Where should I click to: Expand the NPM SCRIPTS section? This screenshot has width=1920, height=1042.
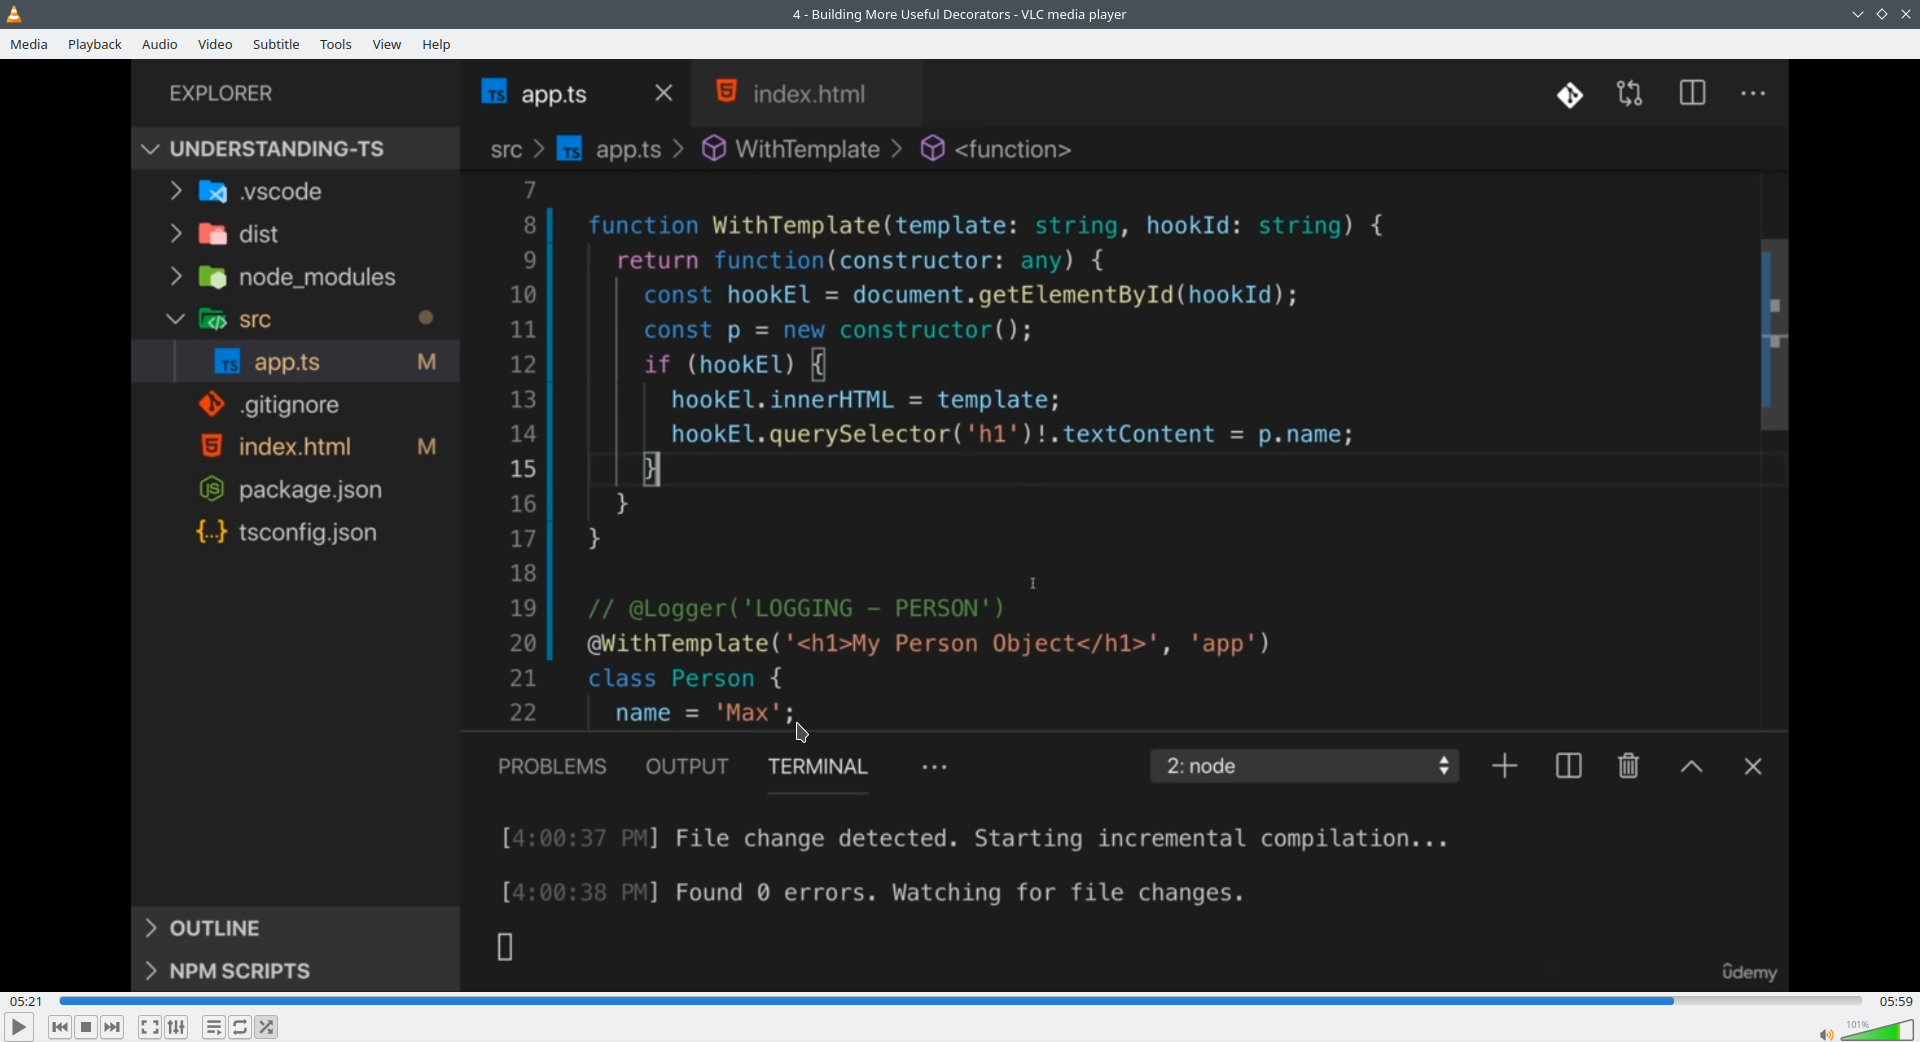[x=296, y=971]
